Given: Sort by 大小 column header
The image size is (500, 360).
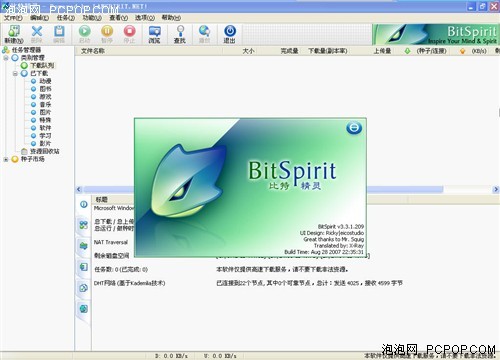Looking at the screenshot, I should tap(248, 51).
